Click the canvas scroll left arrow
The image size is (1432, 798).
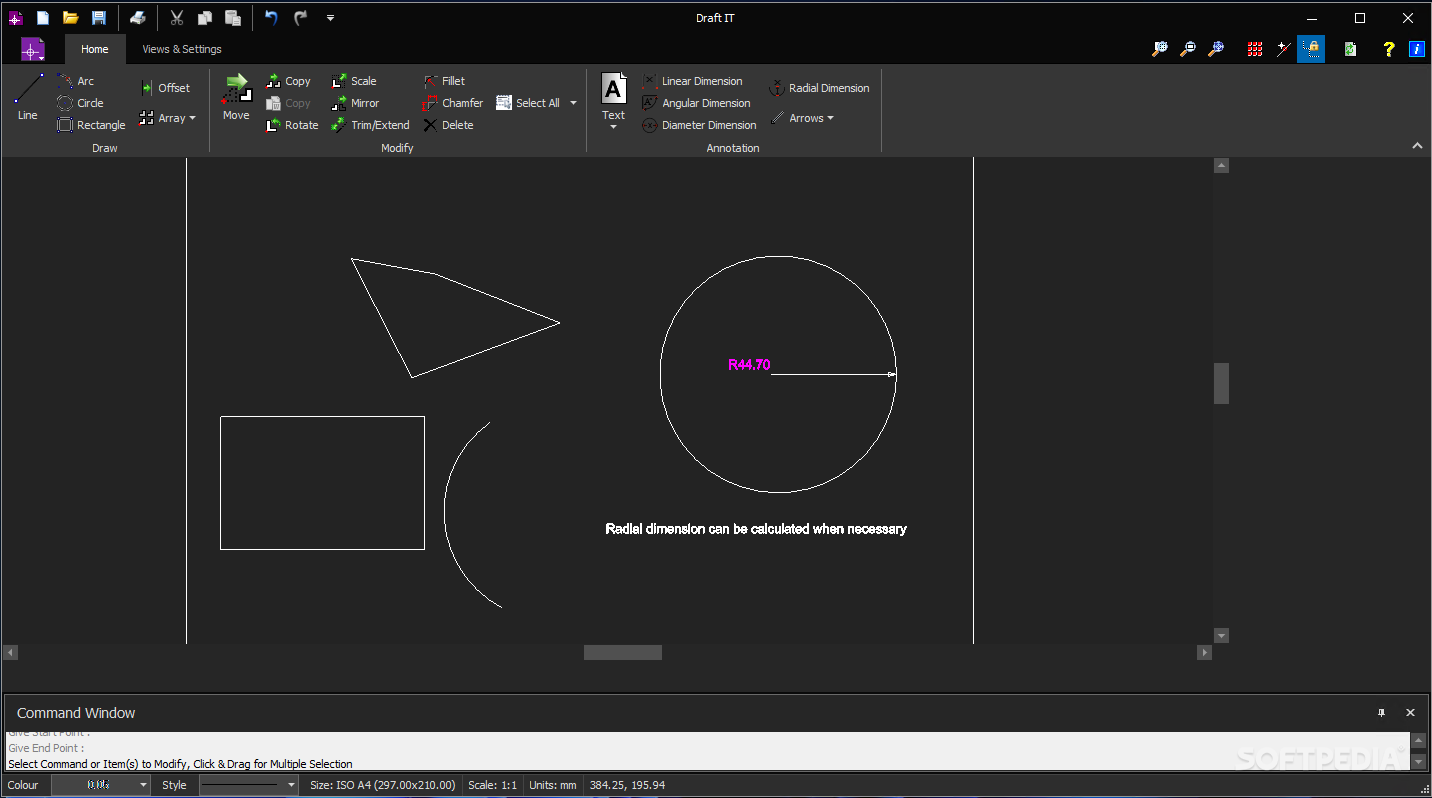tap(11, 652)
